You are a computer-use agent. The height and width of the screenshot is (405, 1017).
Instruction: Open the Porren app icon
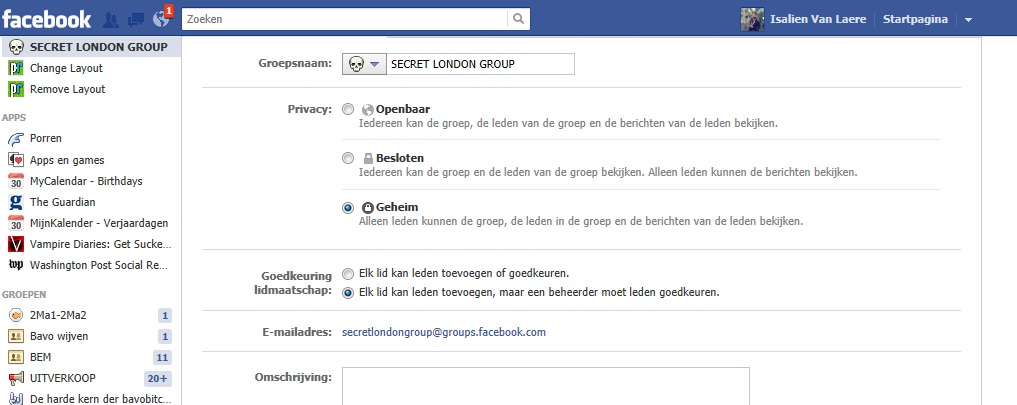16,139
